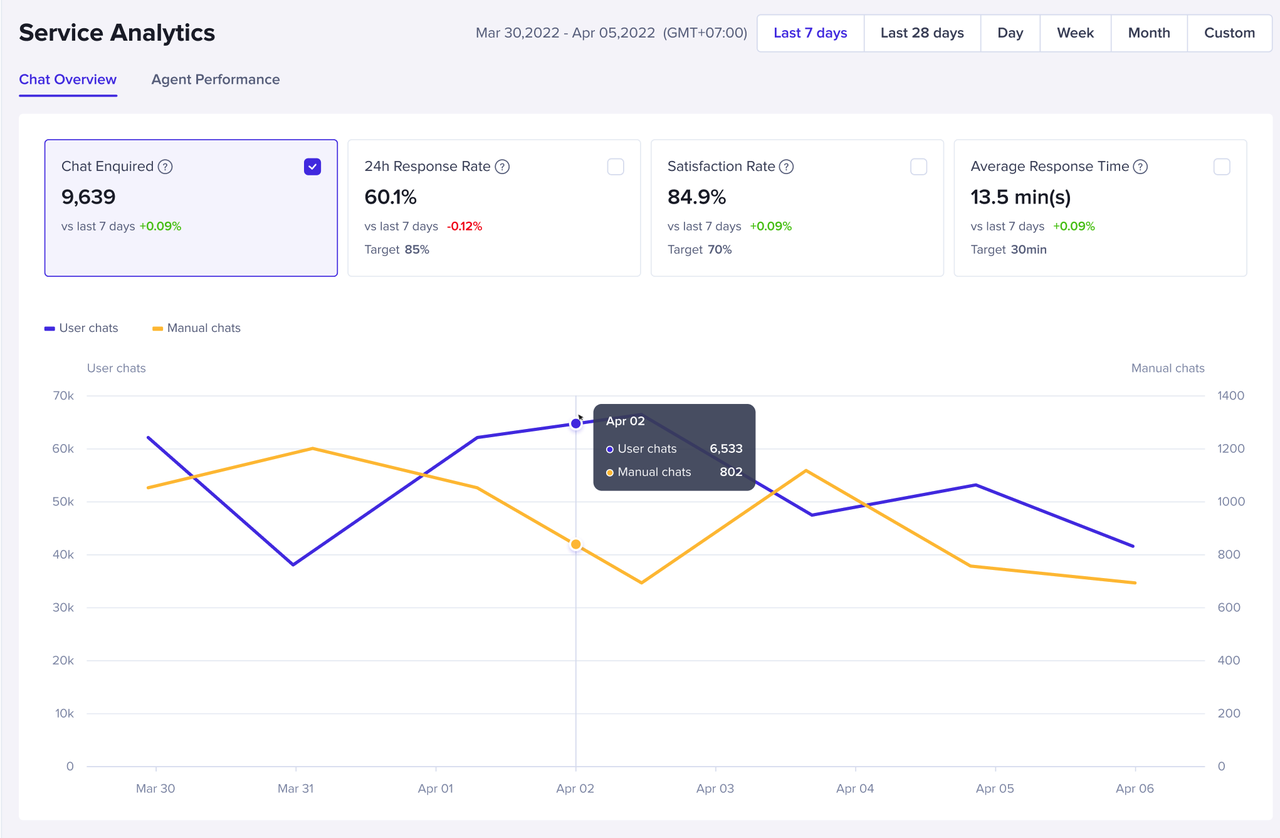The width and height of the screenshot is (1280, 838).
Task: Click help icon next to Chat Enquired
Action: [166, 167]
